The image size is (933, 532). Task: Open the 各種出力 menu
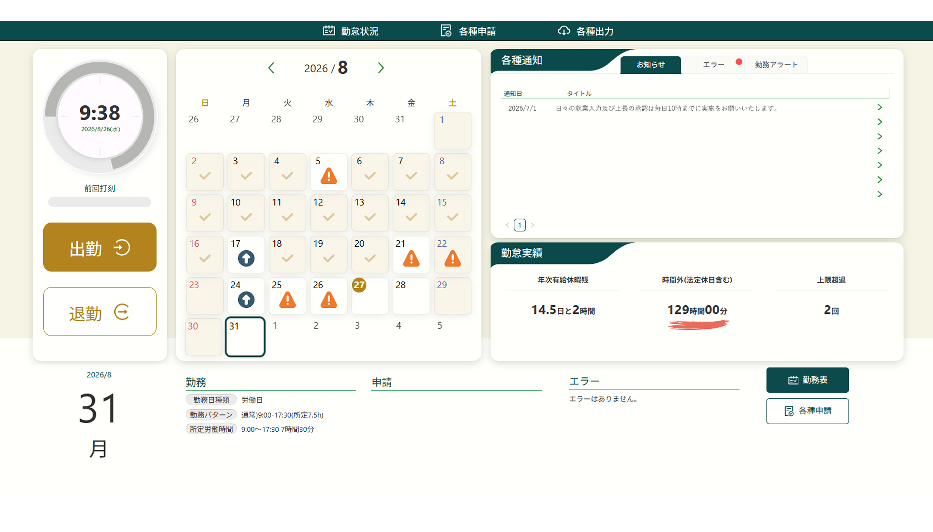click(586, 31)
